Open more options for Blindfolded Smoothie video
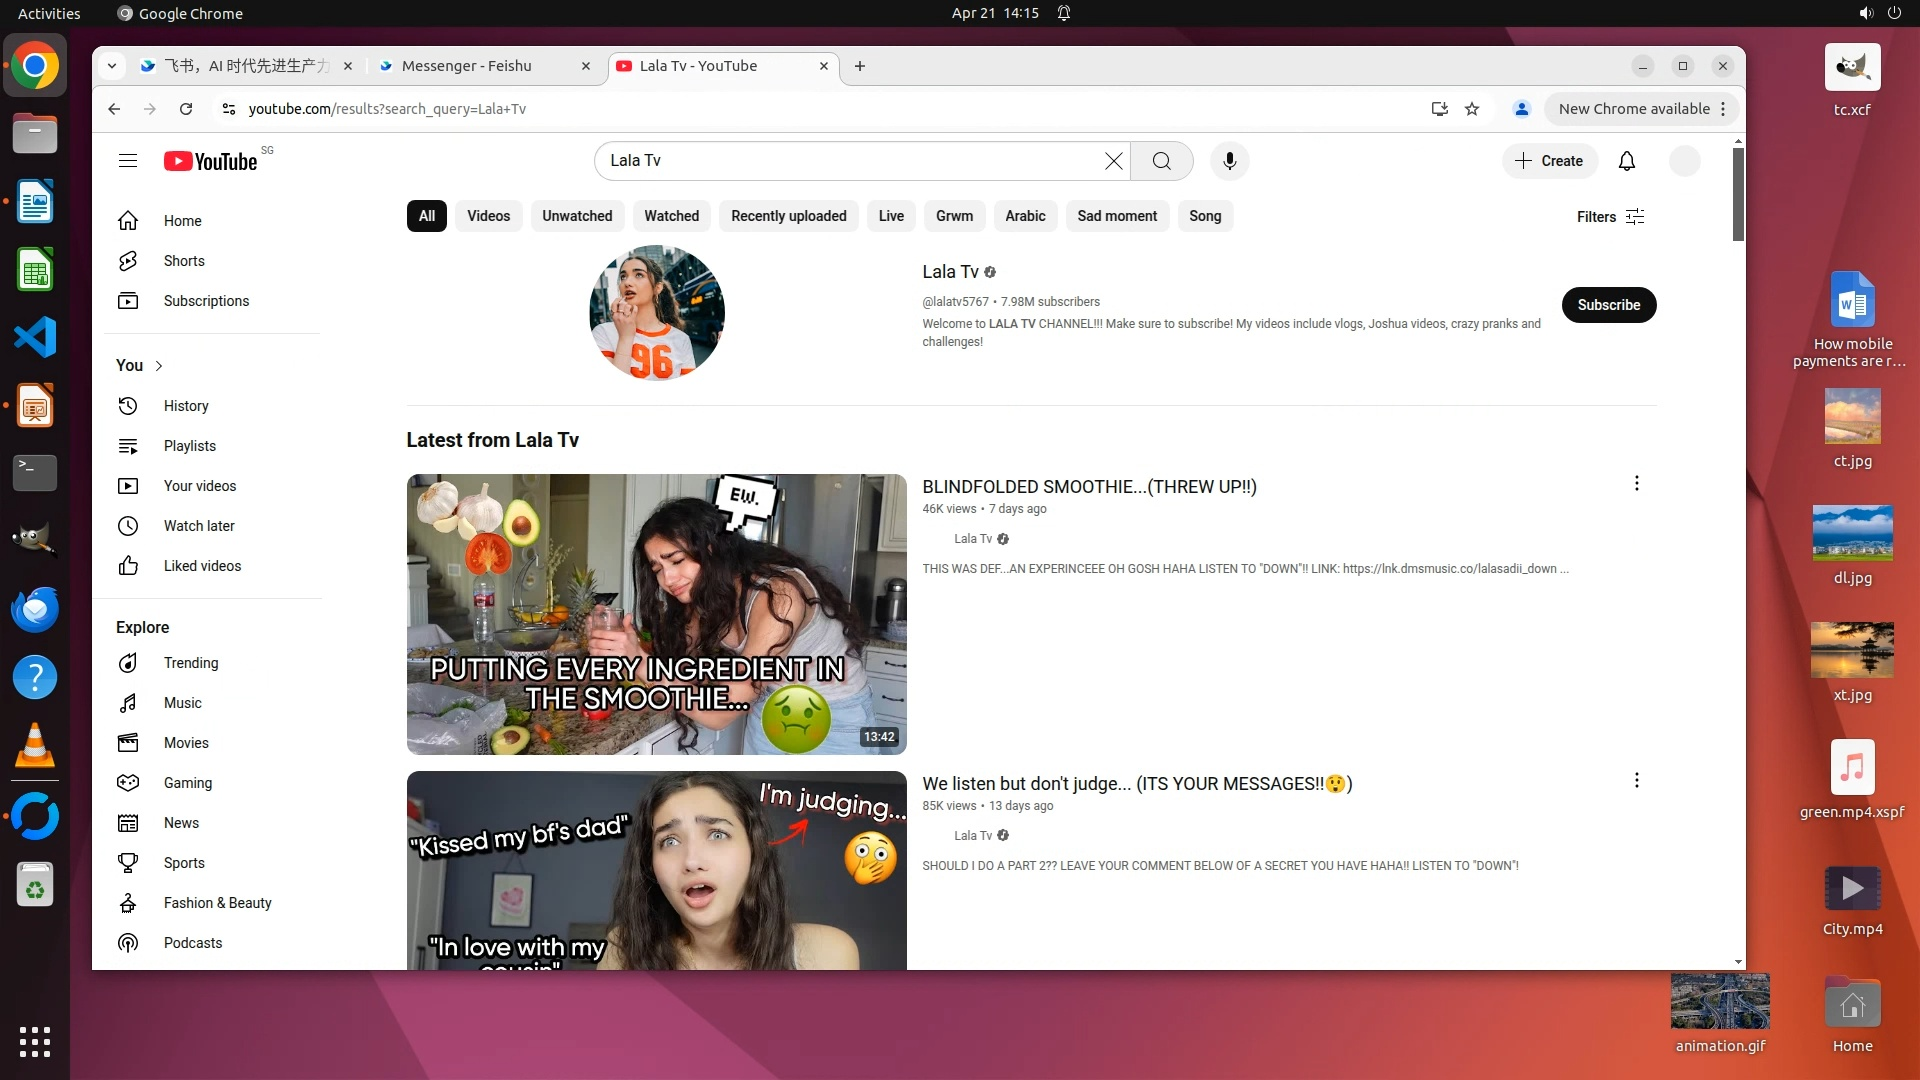The image size is (1920, 1080). 1636,484
